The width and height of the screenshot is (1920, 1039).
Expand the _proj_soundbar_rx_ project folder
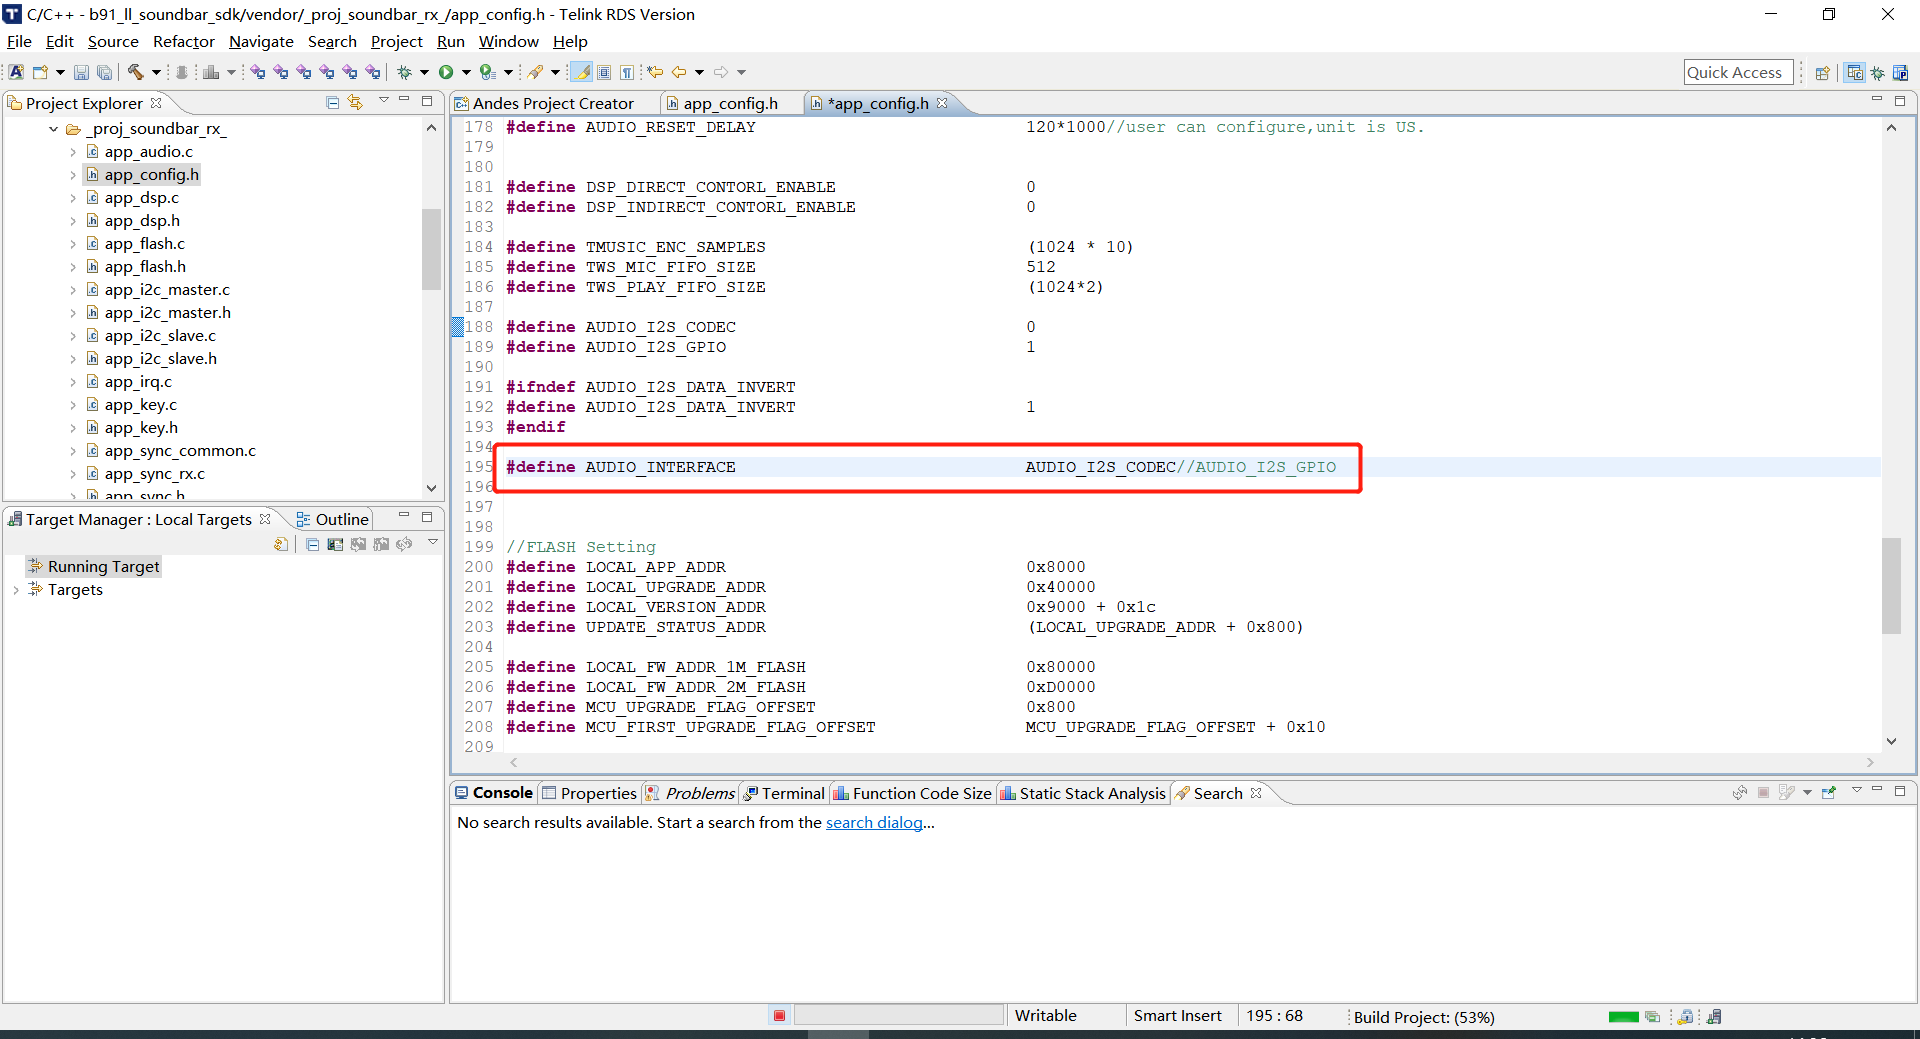(54, 129)
